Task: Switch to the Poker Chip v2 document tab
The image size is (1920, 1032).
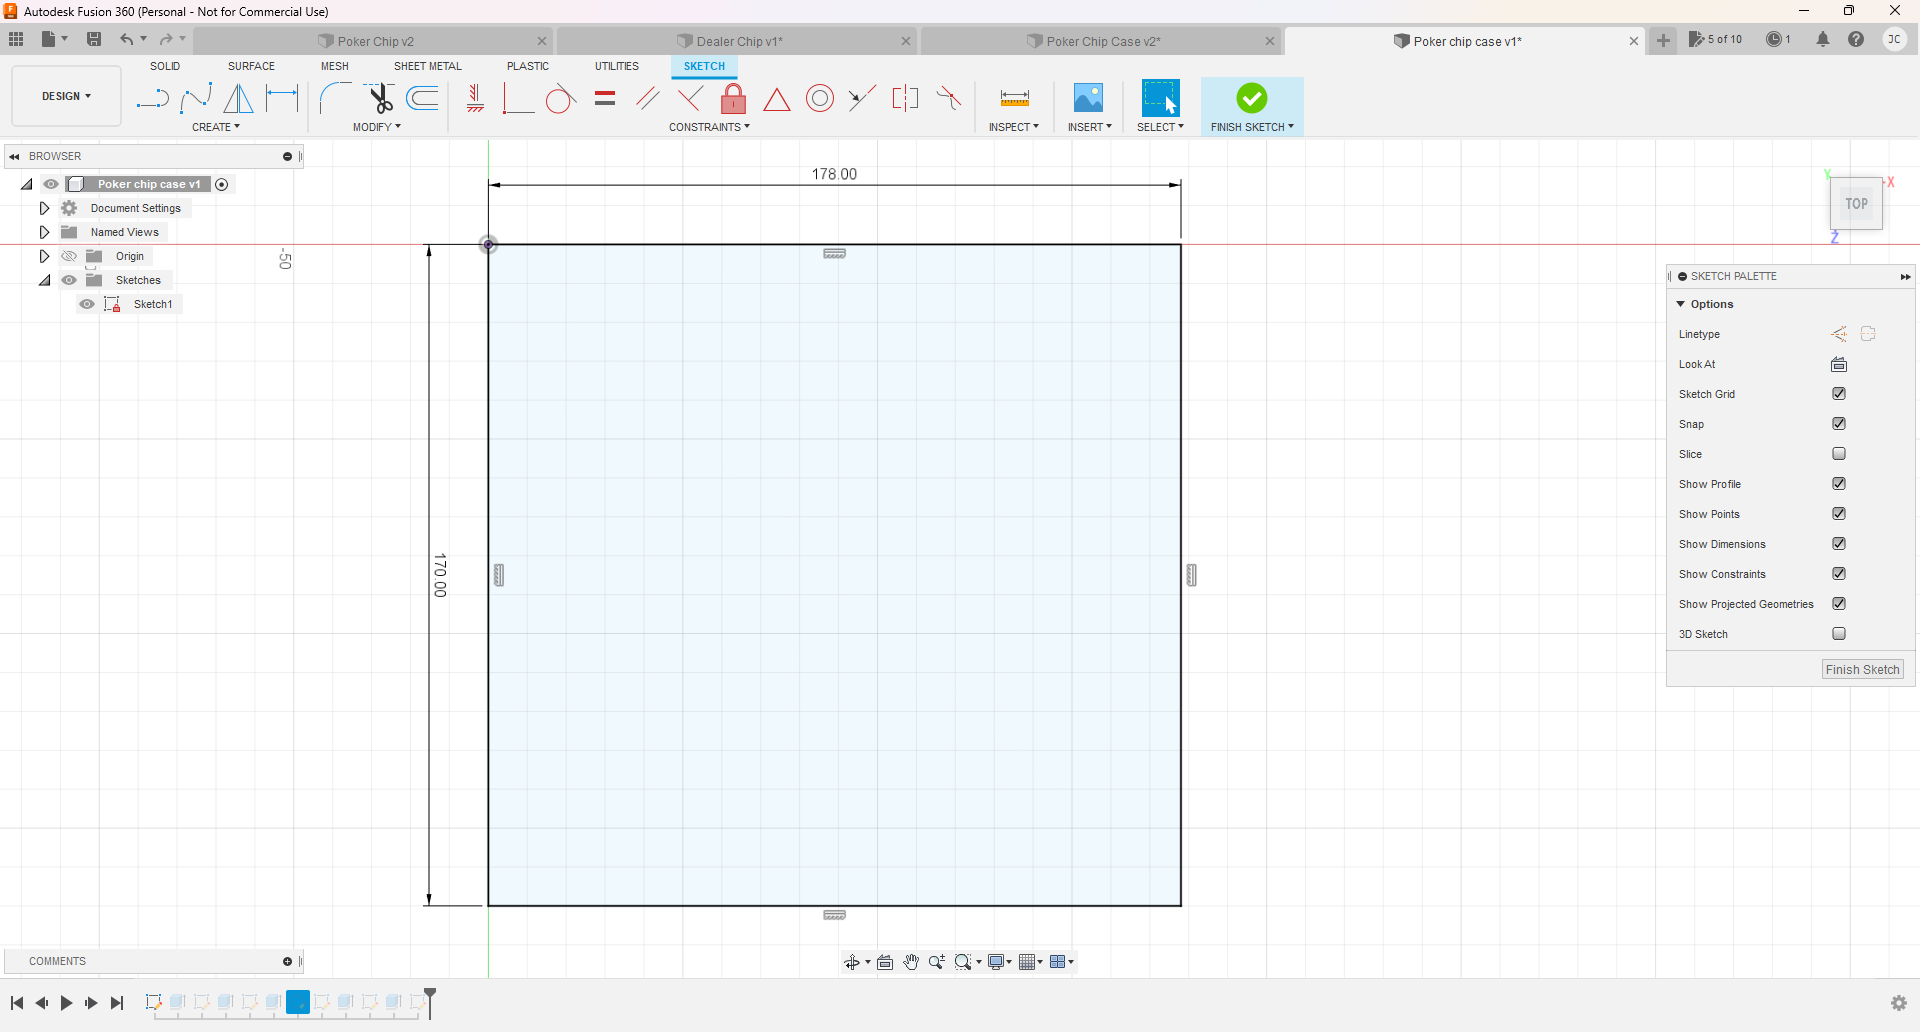Action: coord(374,41)
